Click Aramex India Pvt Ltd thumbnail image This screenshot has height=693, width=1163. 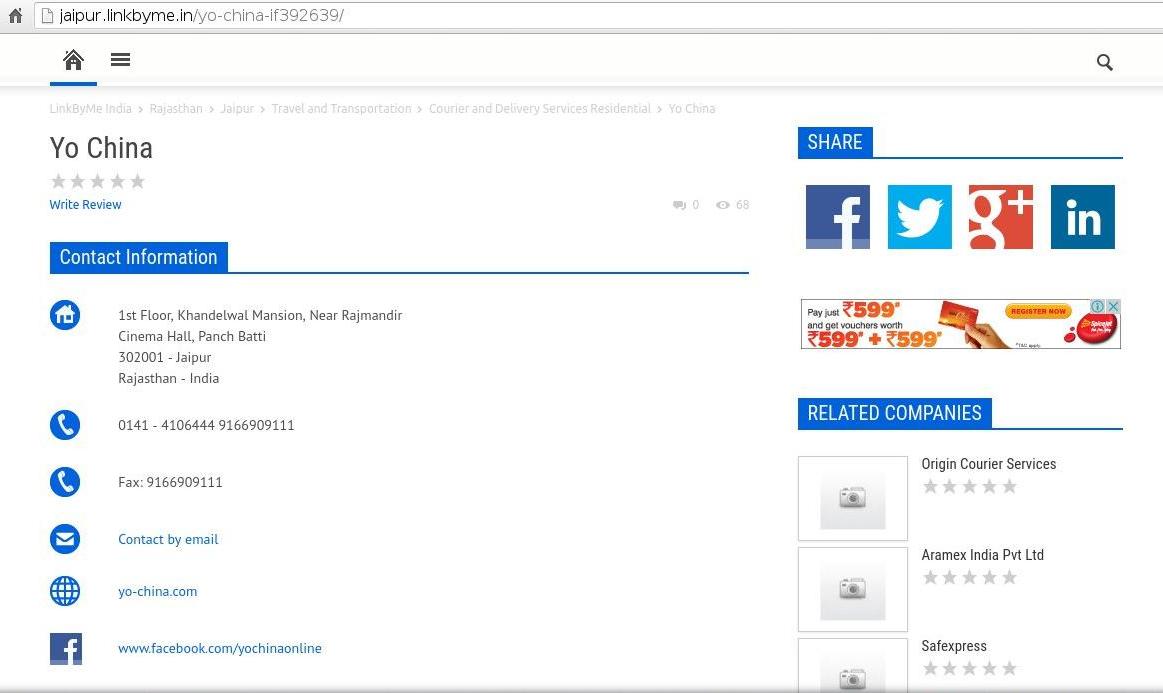point(853,590)
